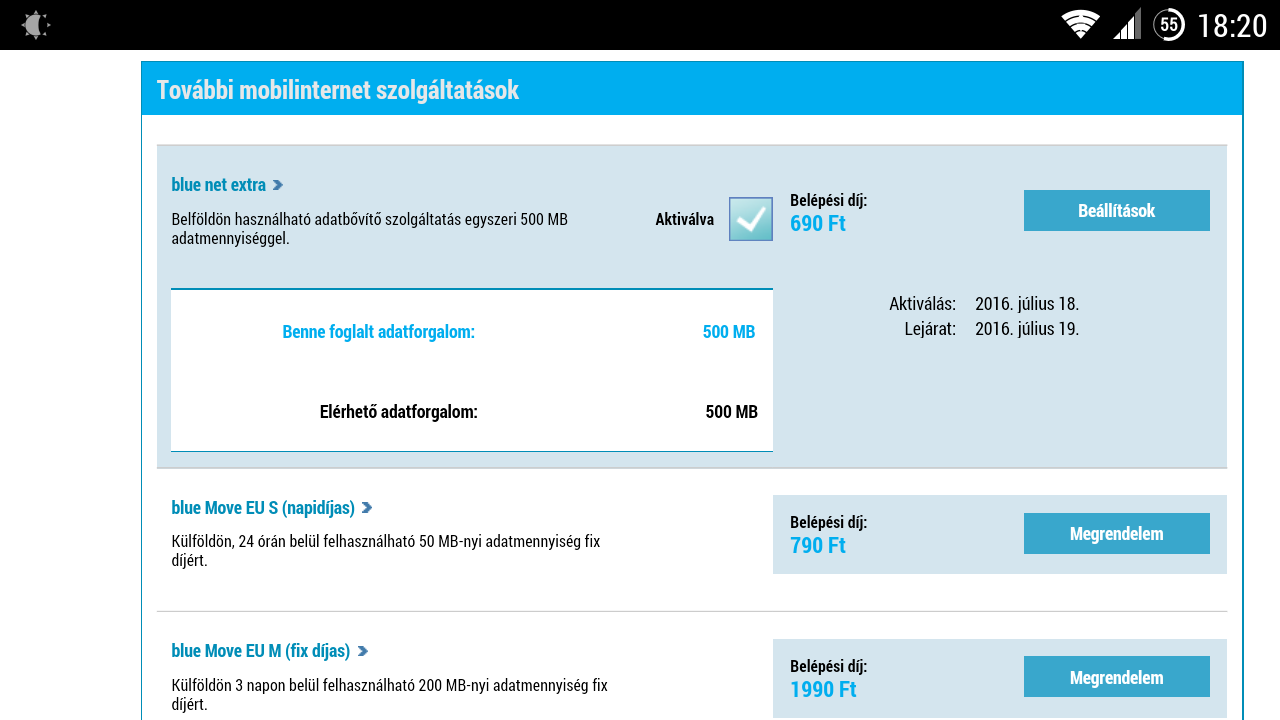Click the Elérhető adatforgalom label
1280x720 pixels.
click(x=399, y=412)
